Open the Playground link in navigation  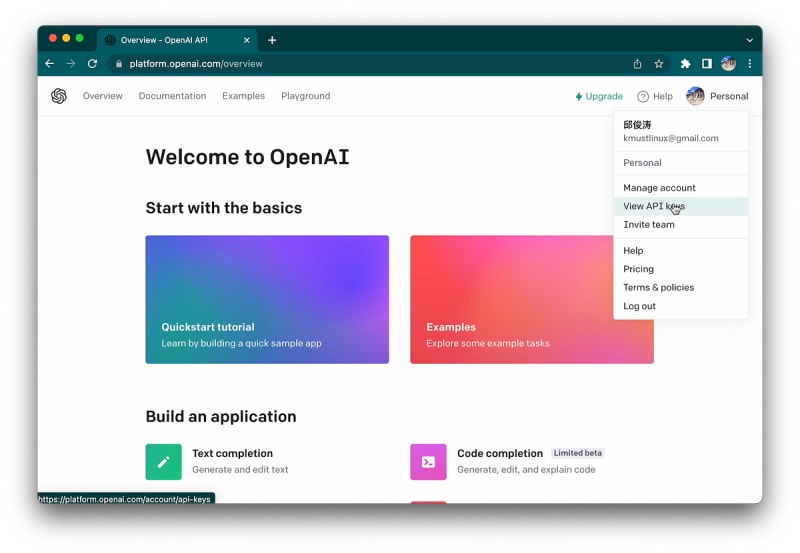click(x=305, y=96)
